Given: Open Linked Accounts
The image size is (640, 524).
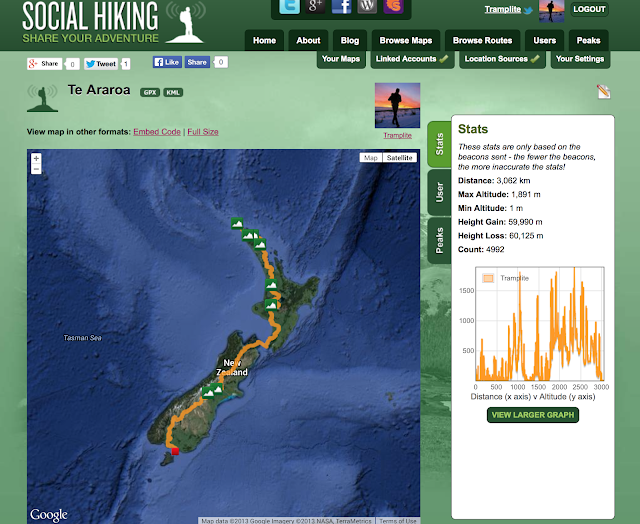Looking at the screenshot, I should coord(412,59).
